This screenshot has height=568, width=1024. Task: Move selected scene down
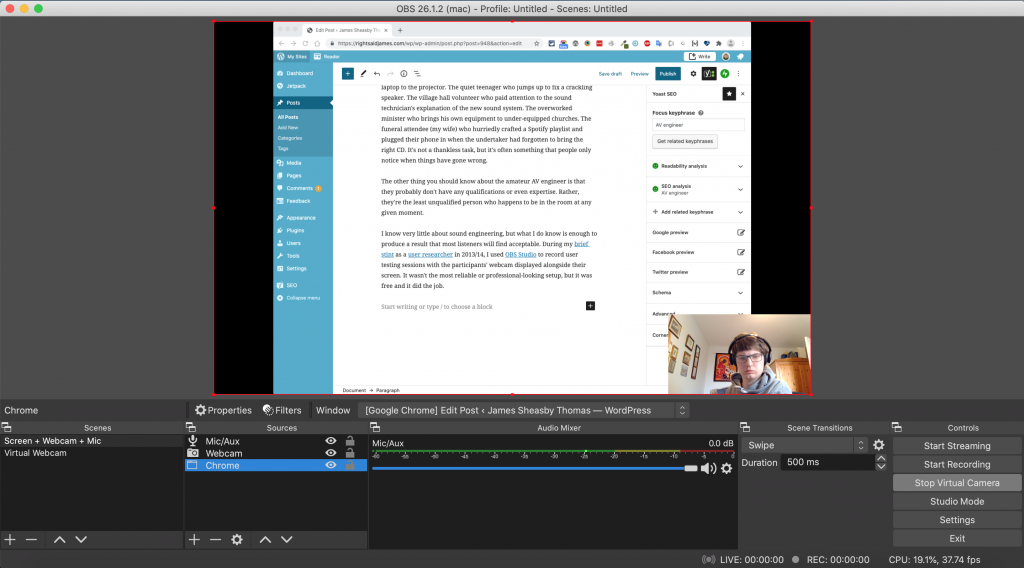(x=81, y=539)
